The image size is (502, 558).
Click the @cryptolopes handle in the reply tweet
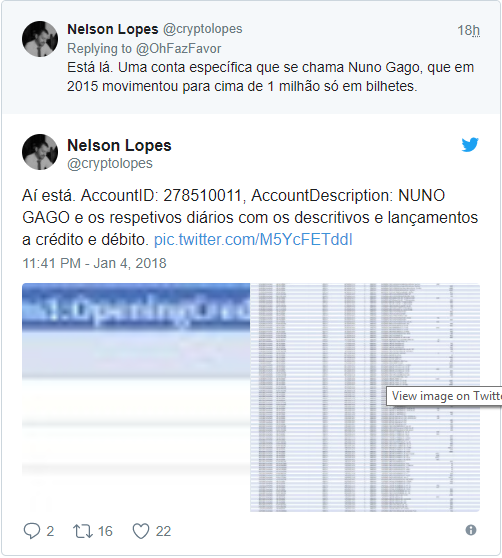tap(202, 29)
